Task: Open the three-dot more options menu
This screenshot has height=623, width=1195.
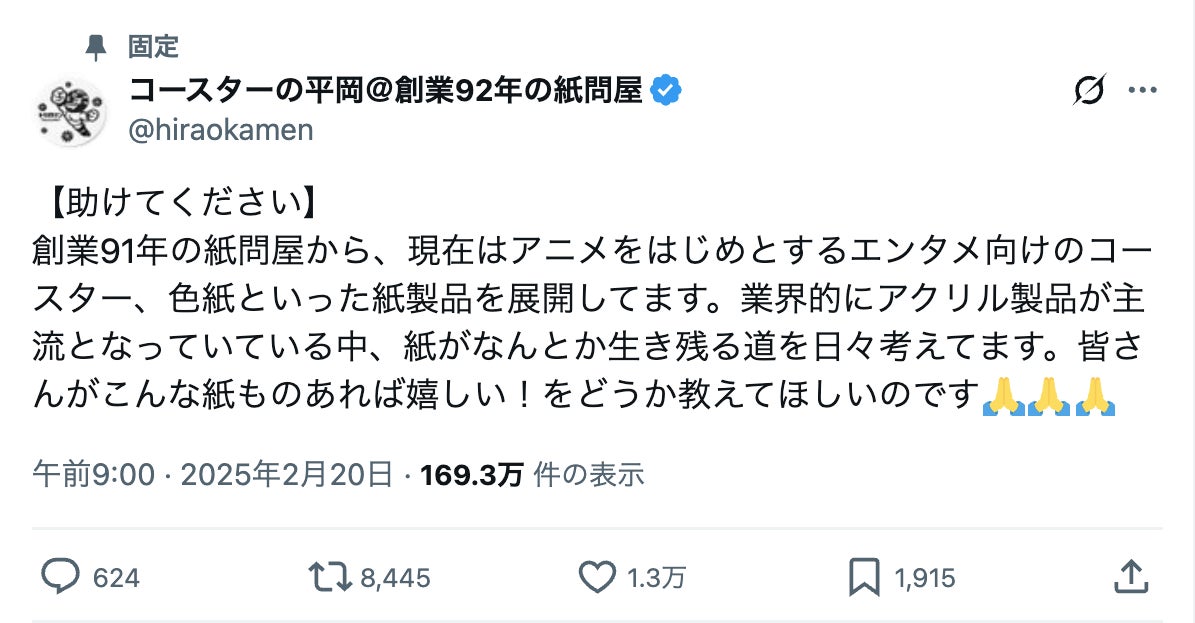Action: [x=1140, y=91]
